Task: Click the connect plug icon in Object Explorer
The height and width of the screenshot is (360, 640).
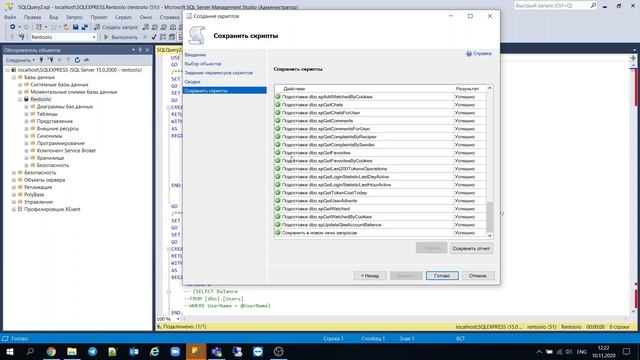Action: click(41, 60)
